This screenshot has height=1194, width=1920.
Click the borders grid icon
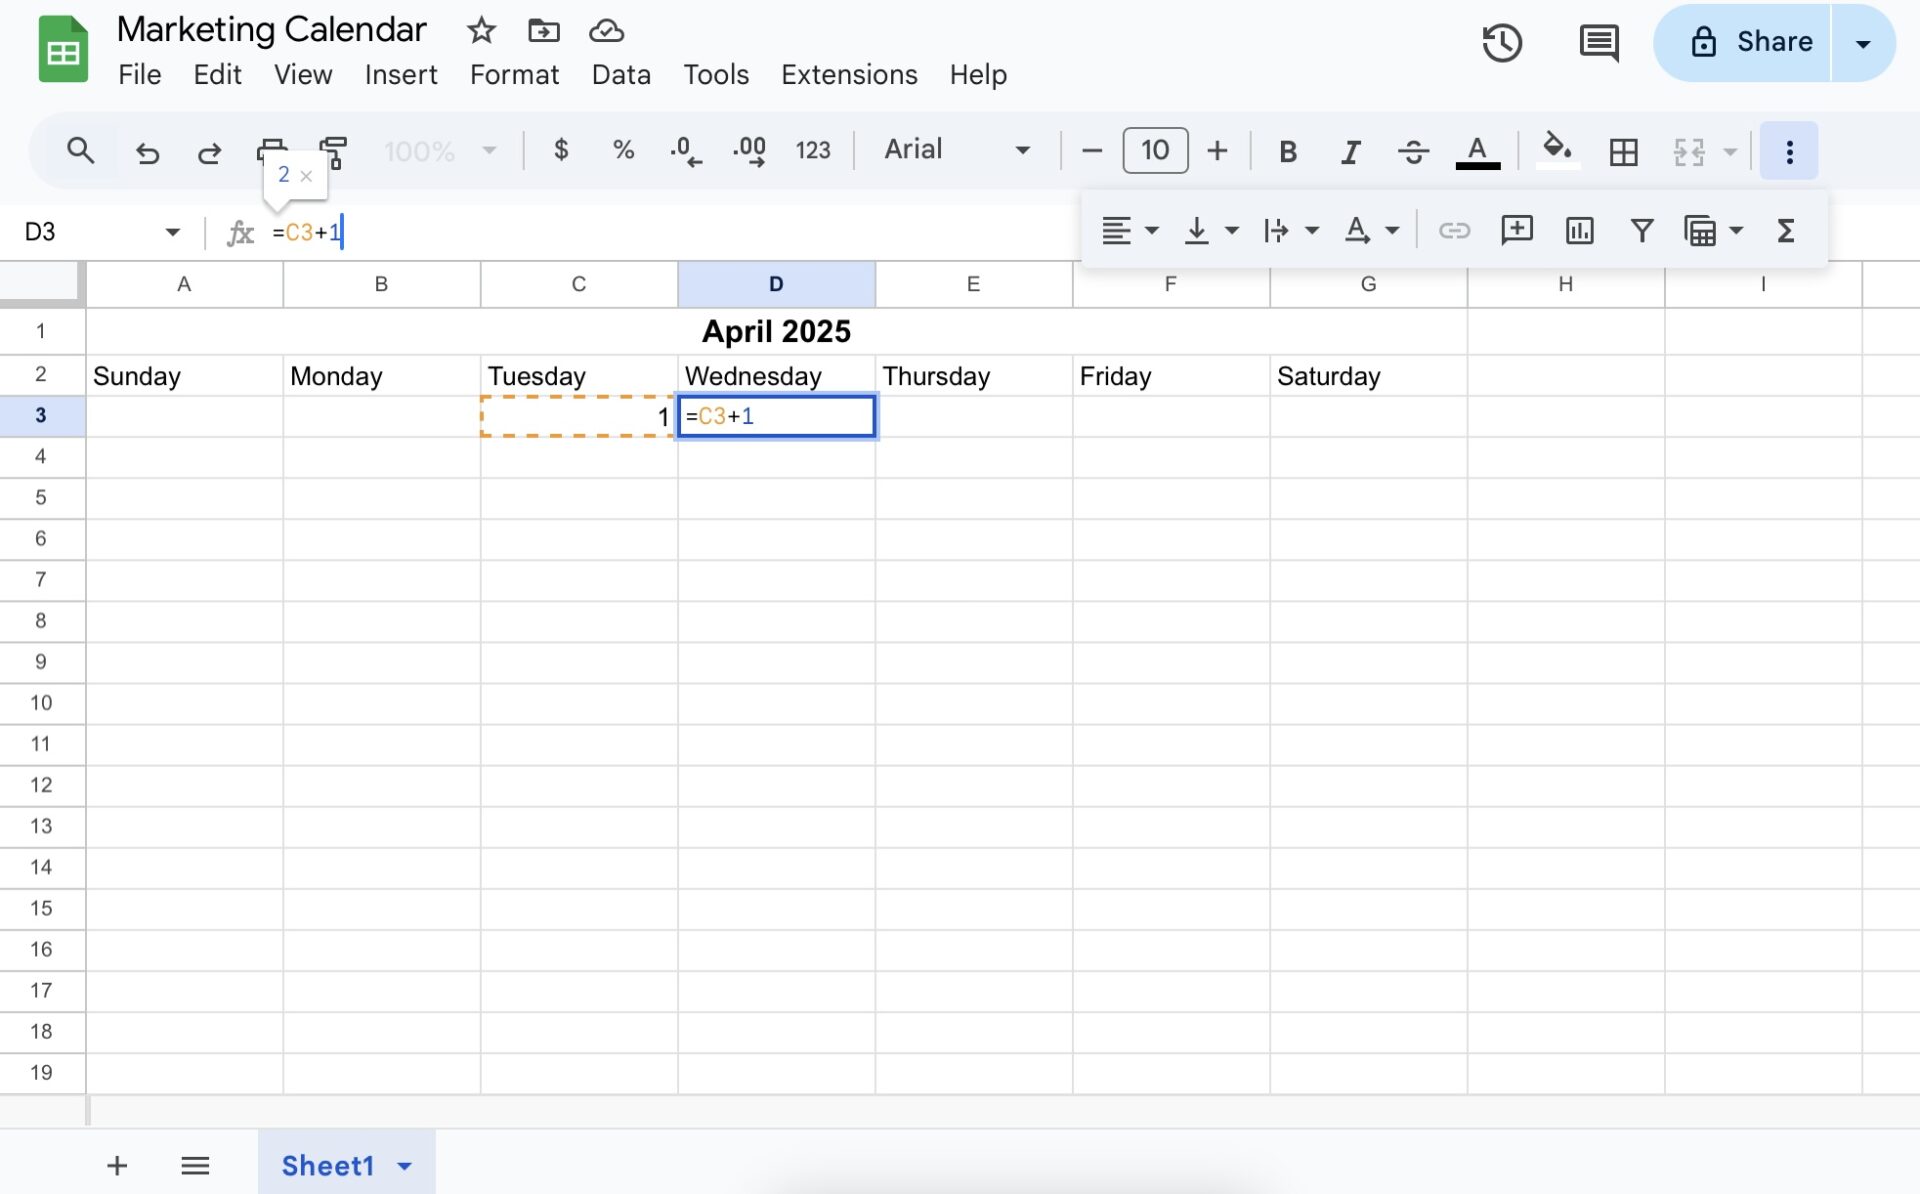pos(1623,151)
